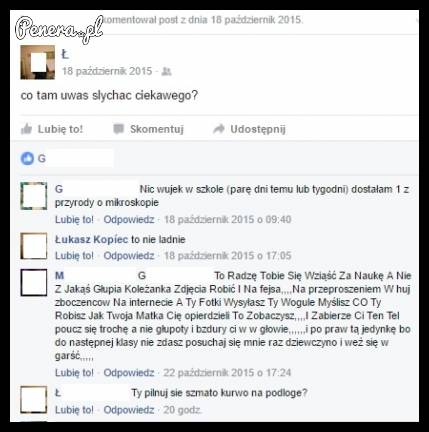Open Łukasz Kopiec's comment avatar
This screenshot has width=429, height=432.
(x=34, y=246)
